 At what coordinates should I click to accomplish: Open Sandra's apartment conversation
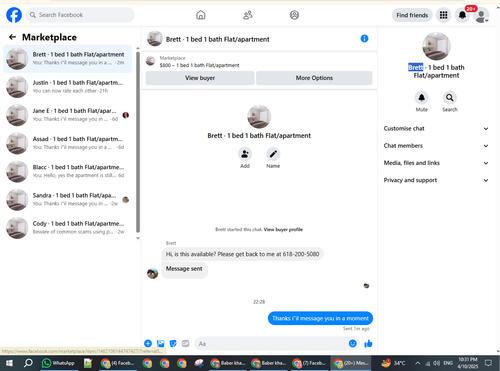tap(68, 200)
